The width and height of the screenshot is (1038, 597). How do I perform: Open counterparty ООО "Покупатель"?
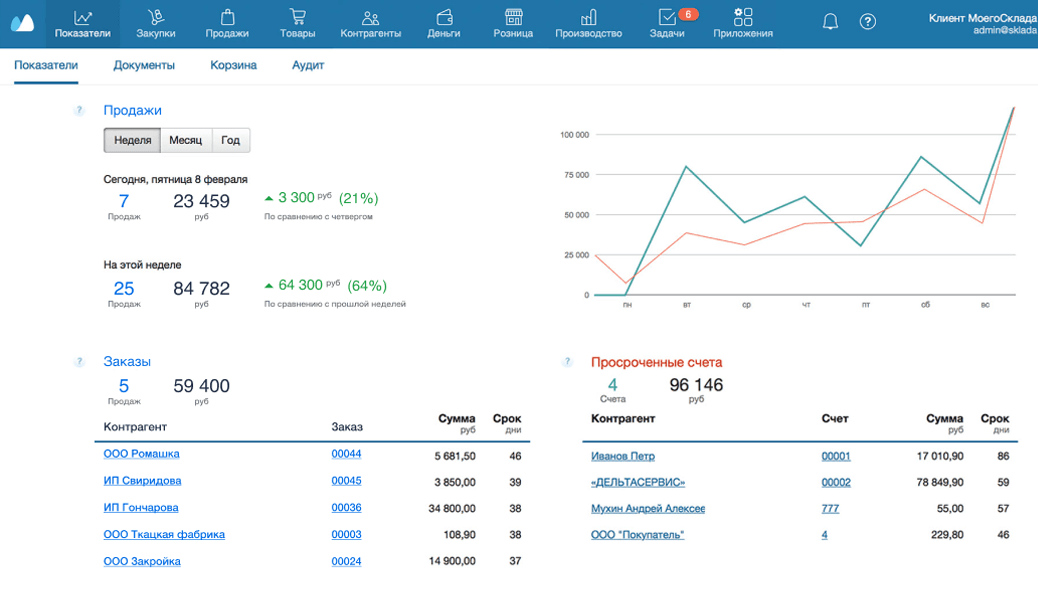tap(637, 535)
